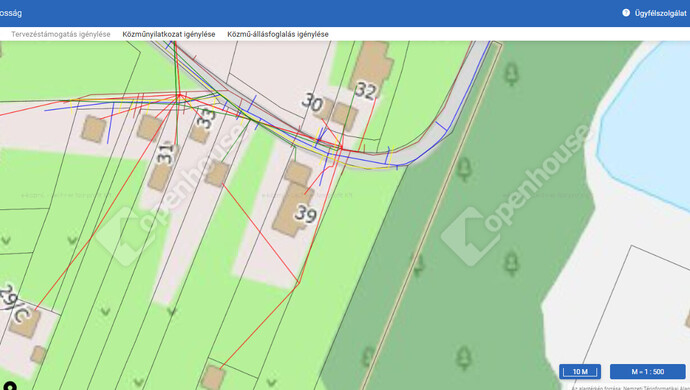Viewport: 690px width, 390px height.
Task: Click the greyed Tervezéstámogatás igénylése item
Action: pyautogui.click(x=61, y=34)
